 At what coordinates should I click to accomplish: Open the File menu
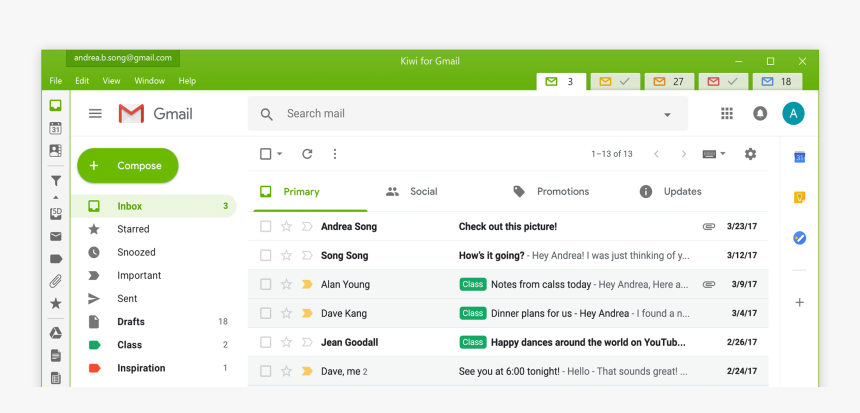[56, 81]
